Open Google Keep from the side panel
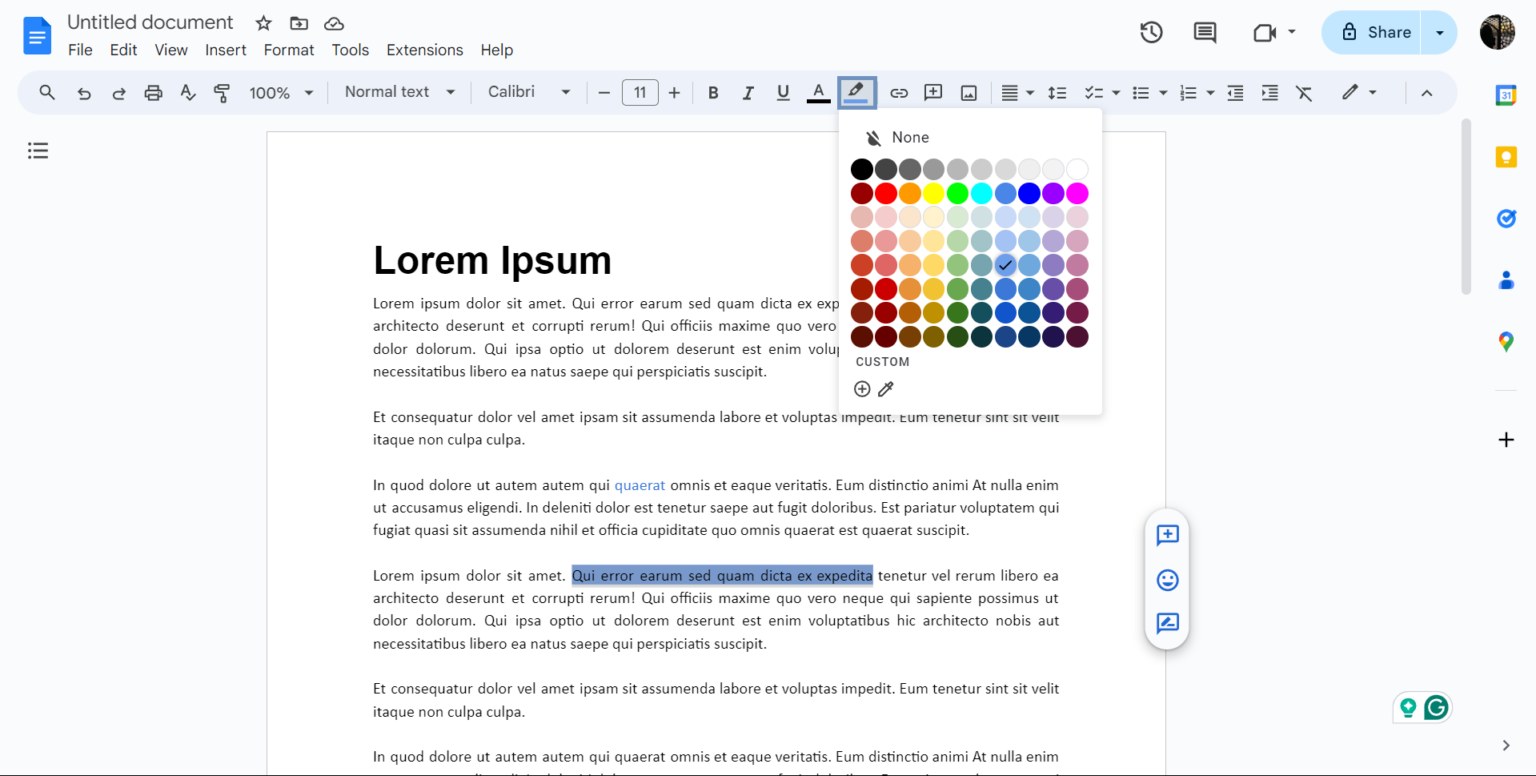This screenshot has height=776, width=1536. (1506, 156)
